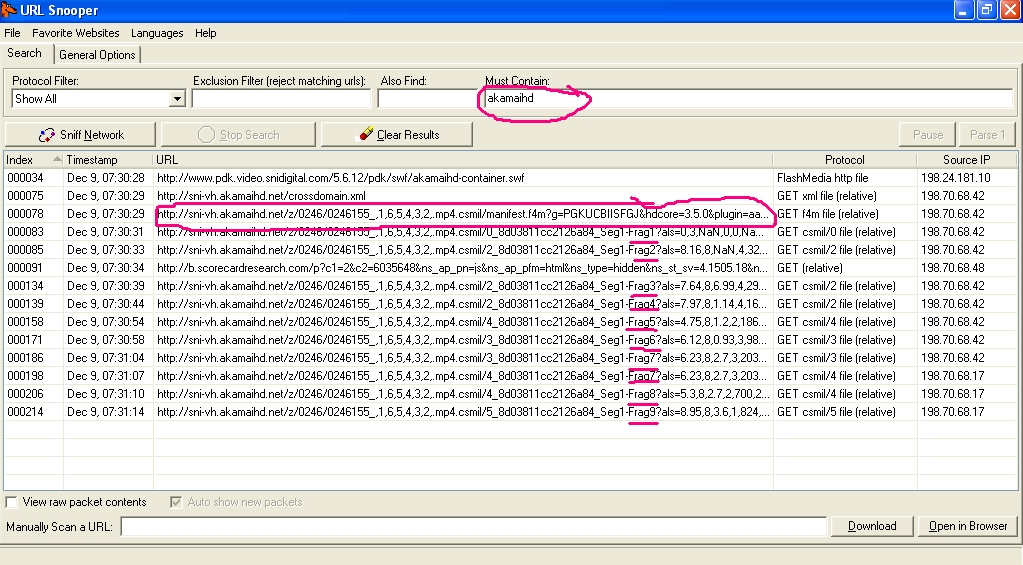Click timestamp Dec 9, 07:30:54
This screenshot has height=565, width=1023.
106,322
